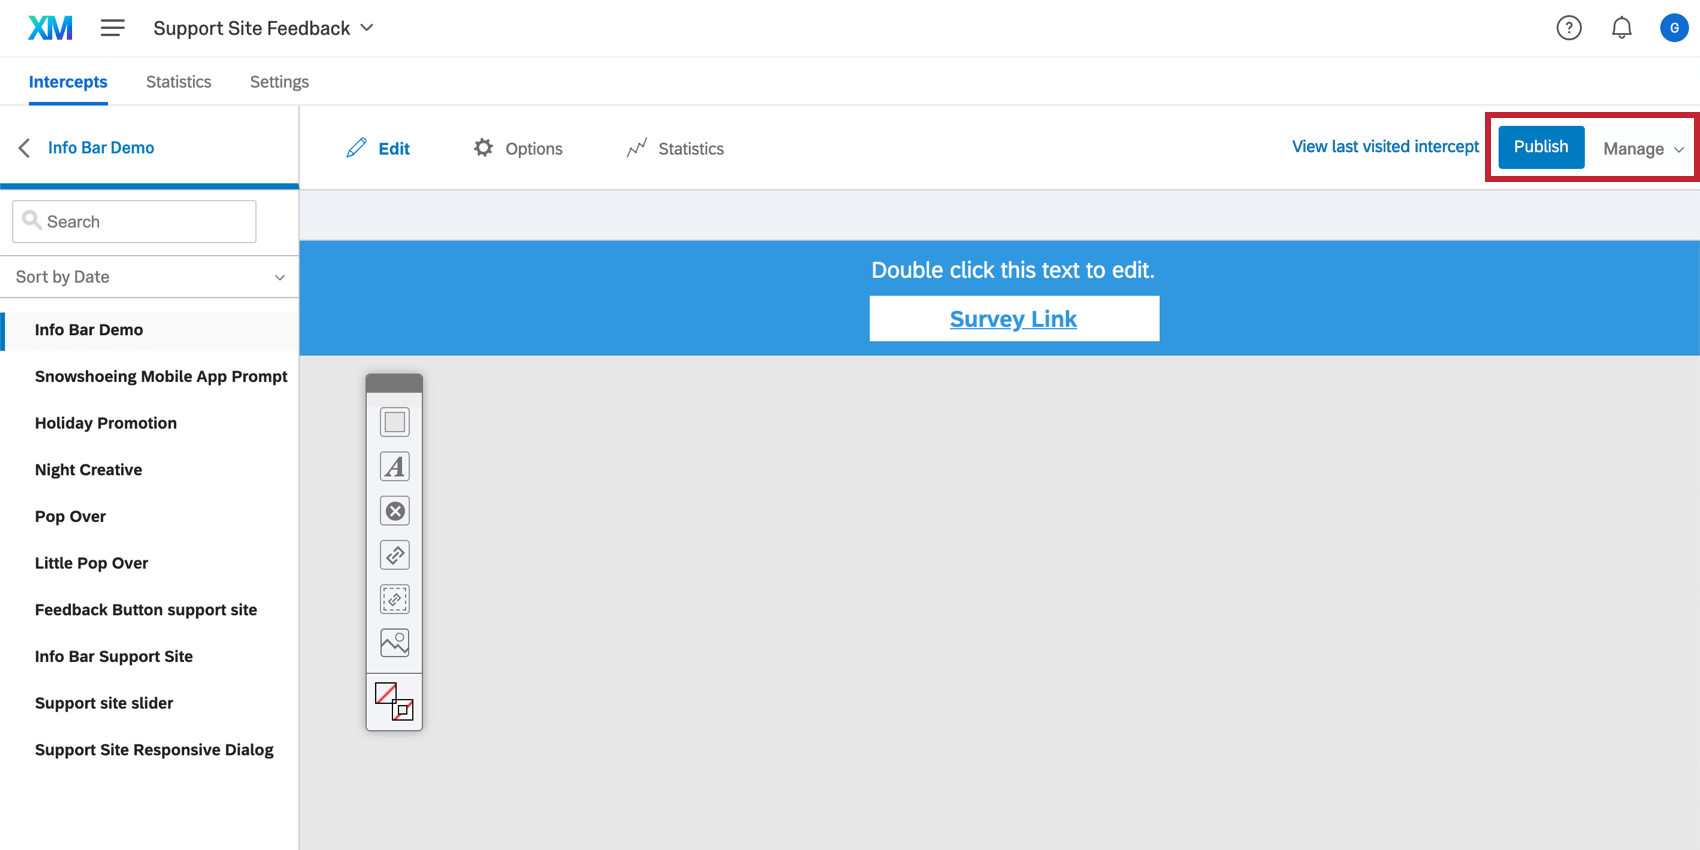1700x850 pixels.
Task: Switch to the Intercepts tab
Action: tap(68, 82)
